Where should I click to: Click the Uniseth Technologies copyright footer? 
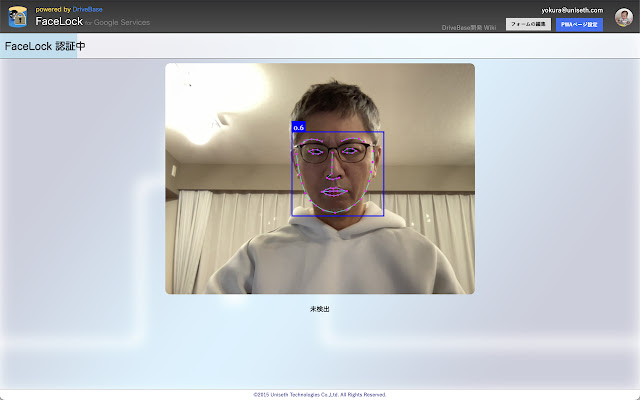319,394
